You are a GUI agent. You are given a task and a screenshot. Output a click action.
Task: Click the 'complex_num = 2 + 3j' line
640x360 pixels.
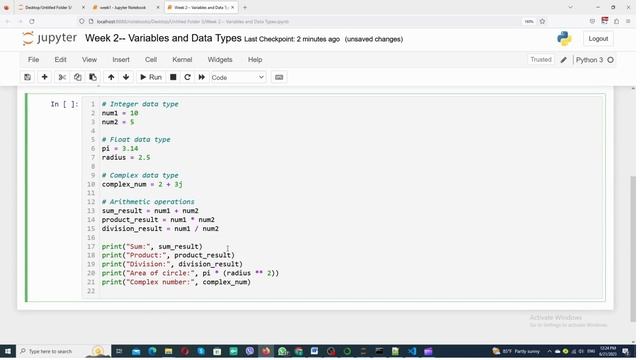coord(142,184)
